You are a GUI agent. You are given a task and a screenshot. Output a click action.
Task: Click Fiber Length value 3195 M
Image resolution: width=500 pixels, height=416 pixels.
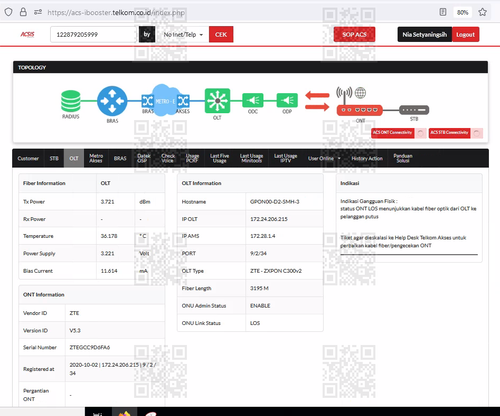[x=259, y=288]
